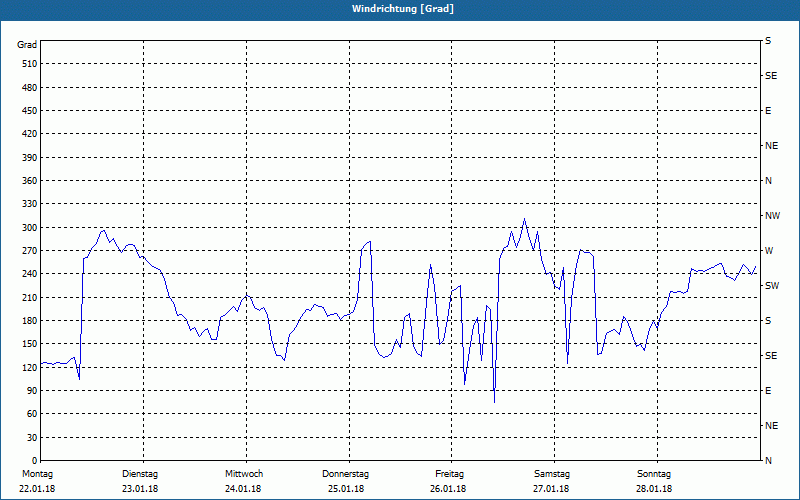
Task: Click the 'Freitag' day label
Action: (x=449, y=474)
